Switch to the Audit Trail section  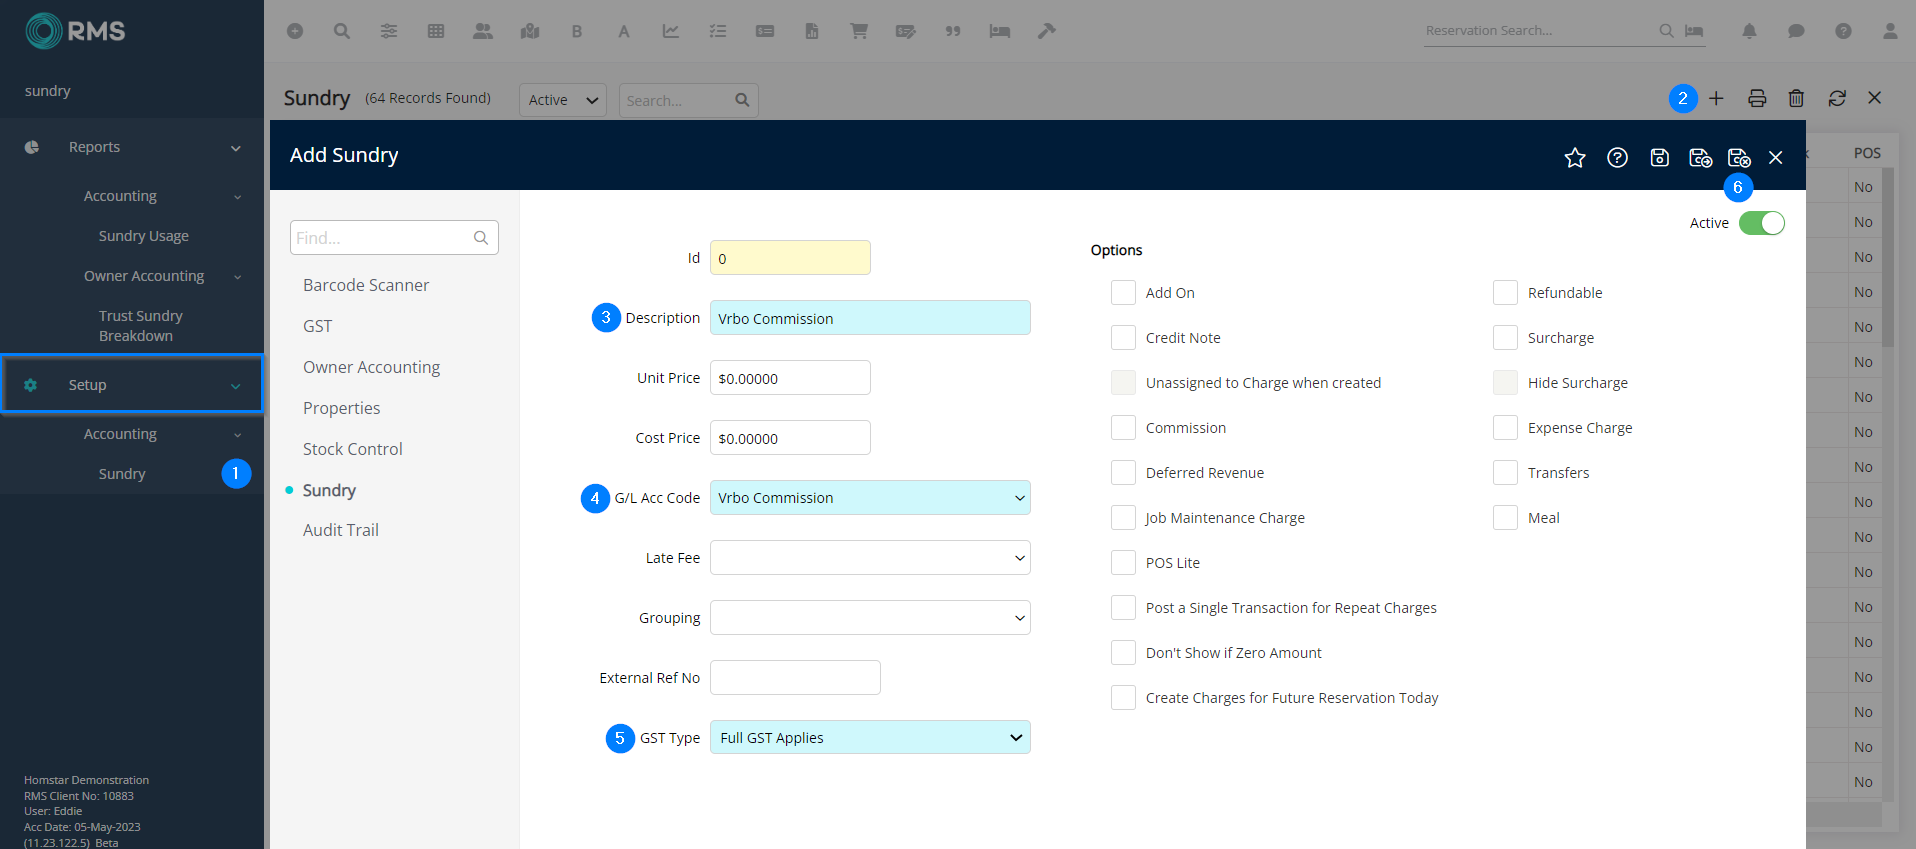(x=340, y=530)
